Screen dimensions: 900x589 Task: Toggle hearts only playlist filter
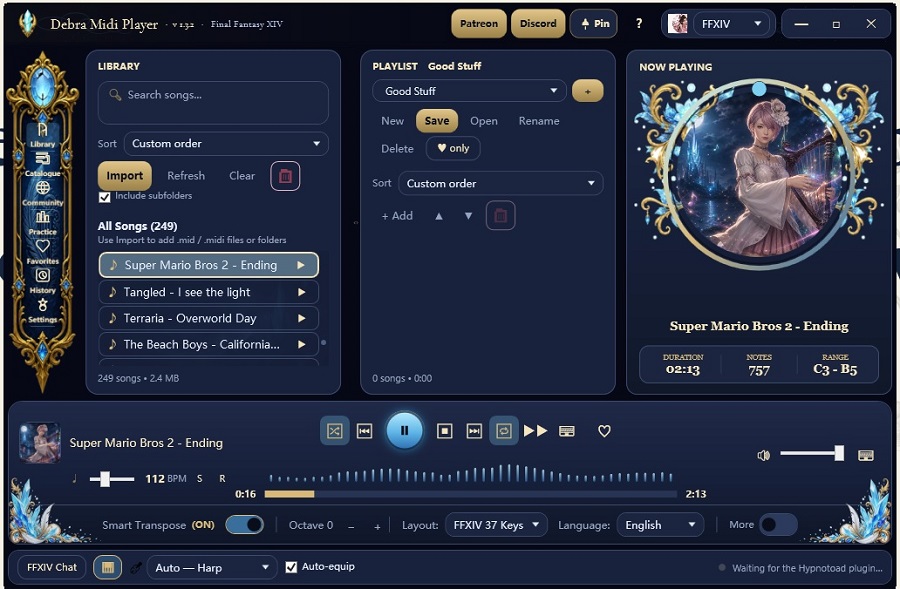[x=453, y=148]
